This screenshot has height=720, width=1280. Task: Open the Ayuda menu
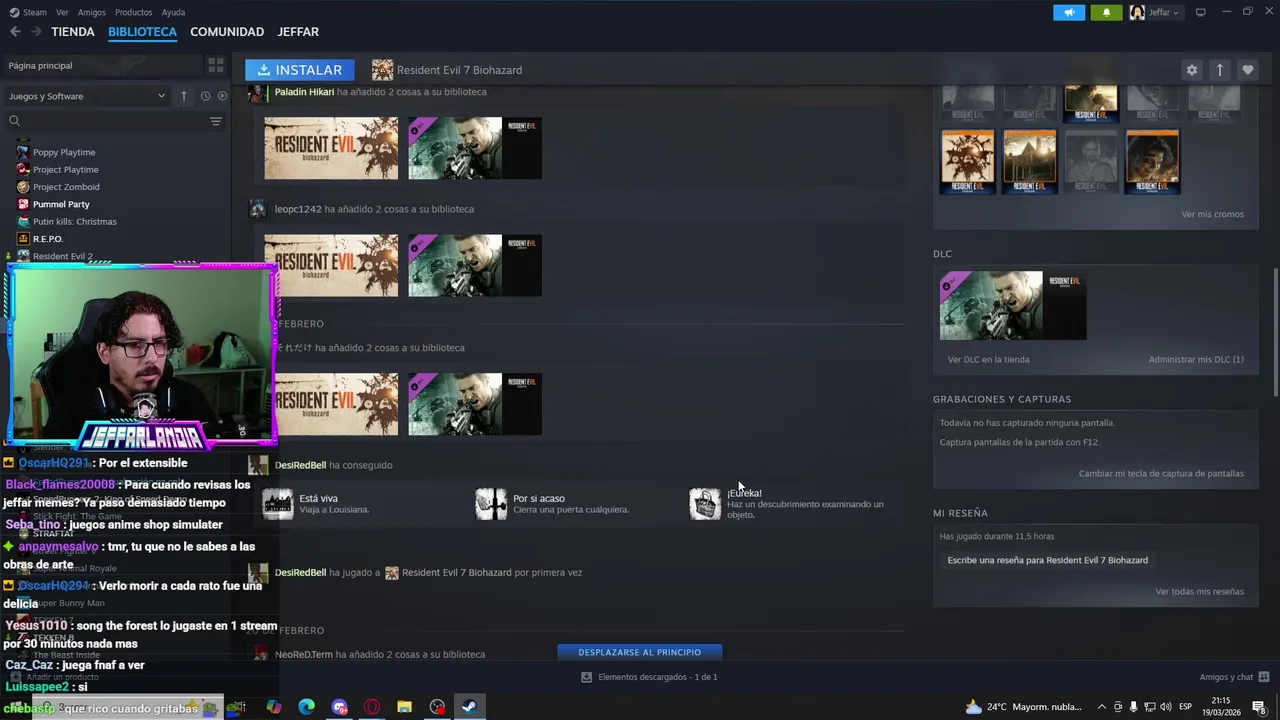173,12
